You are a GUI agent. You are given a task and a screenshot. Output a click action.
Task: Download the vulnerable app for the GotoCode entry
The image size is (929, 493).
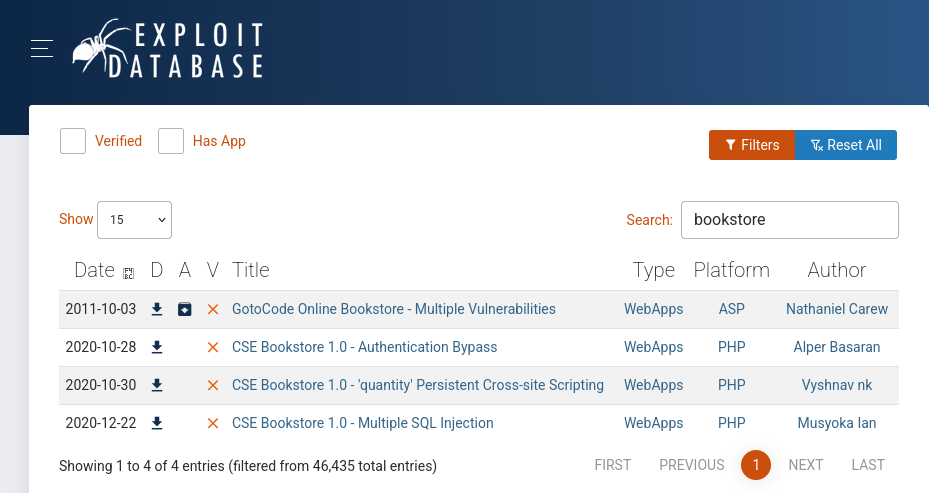click(185, 309)
